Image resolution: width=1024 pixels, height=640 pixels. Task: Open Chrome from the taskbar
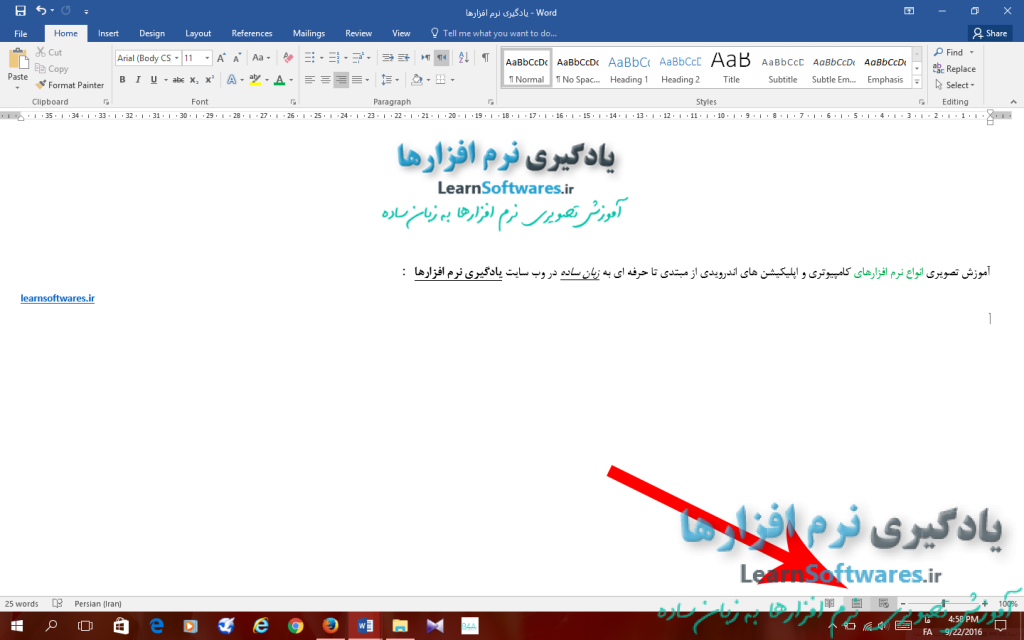(x=295, y=626)
